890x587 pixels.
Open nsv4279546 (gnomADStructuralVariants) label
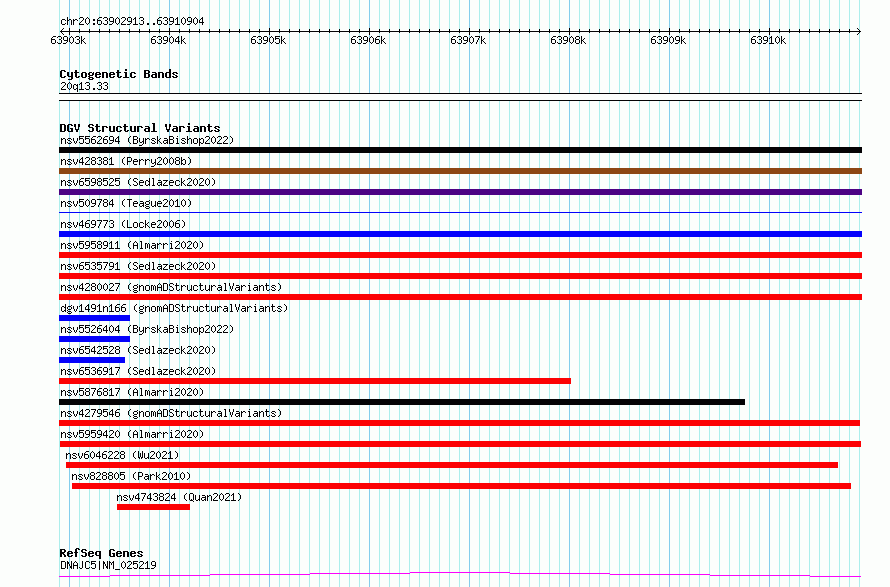point(171,413)
